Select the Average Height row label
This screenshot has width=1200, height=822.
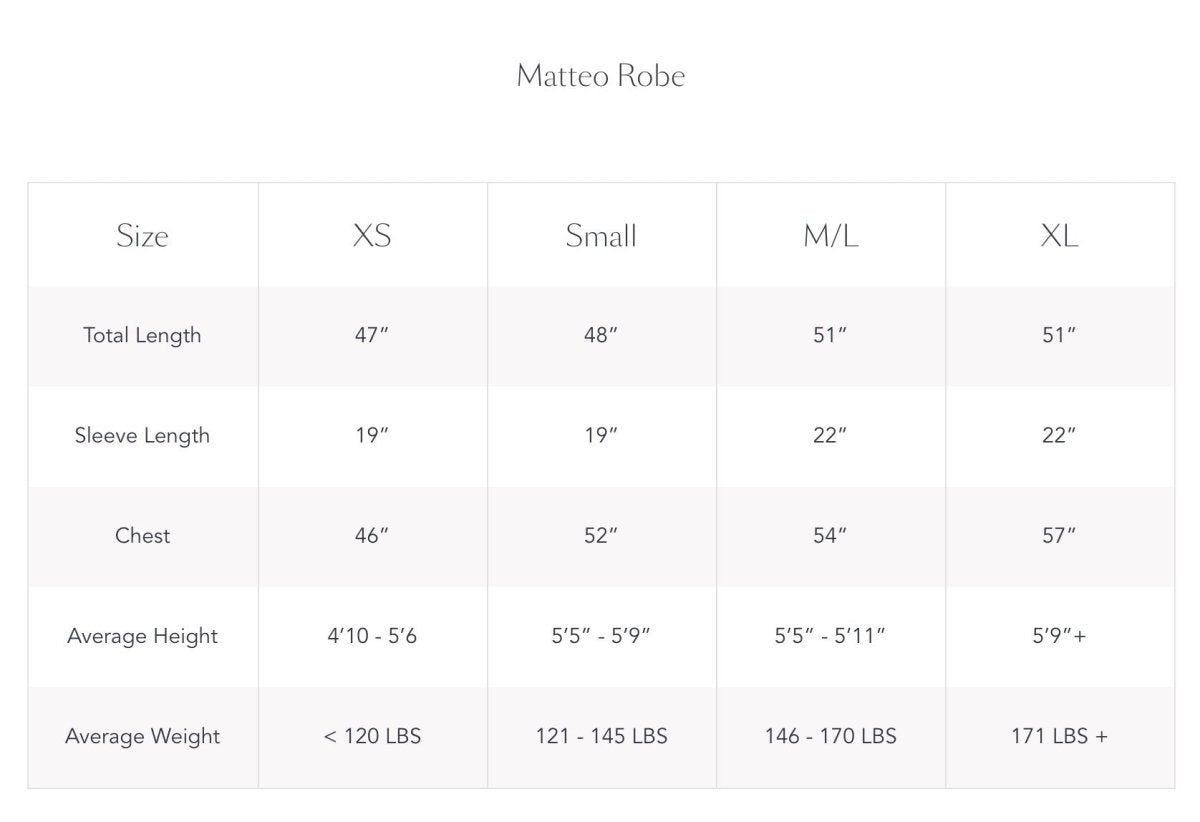142,636
